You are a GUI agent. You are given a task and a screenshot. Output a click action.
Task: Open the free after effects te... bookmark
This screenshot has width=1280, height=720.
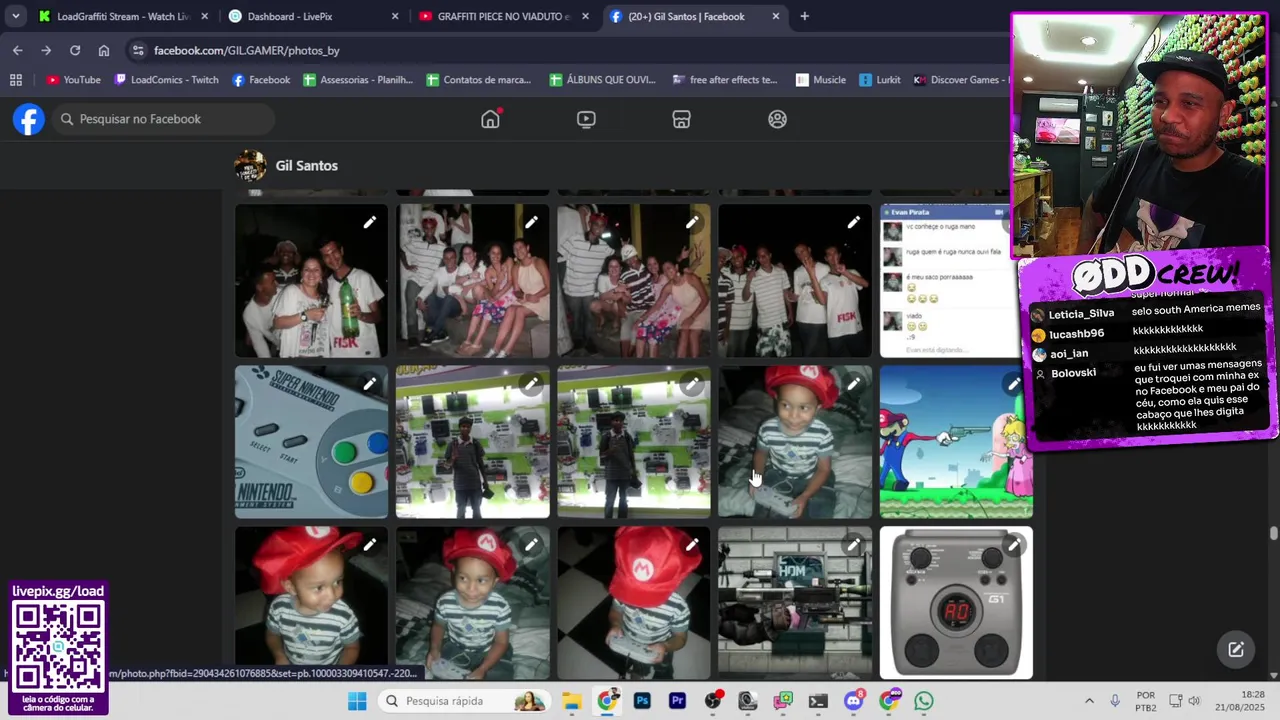(724, 80)
